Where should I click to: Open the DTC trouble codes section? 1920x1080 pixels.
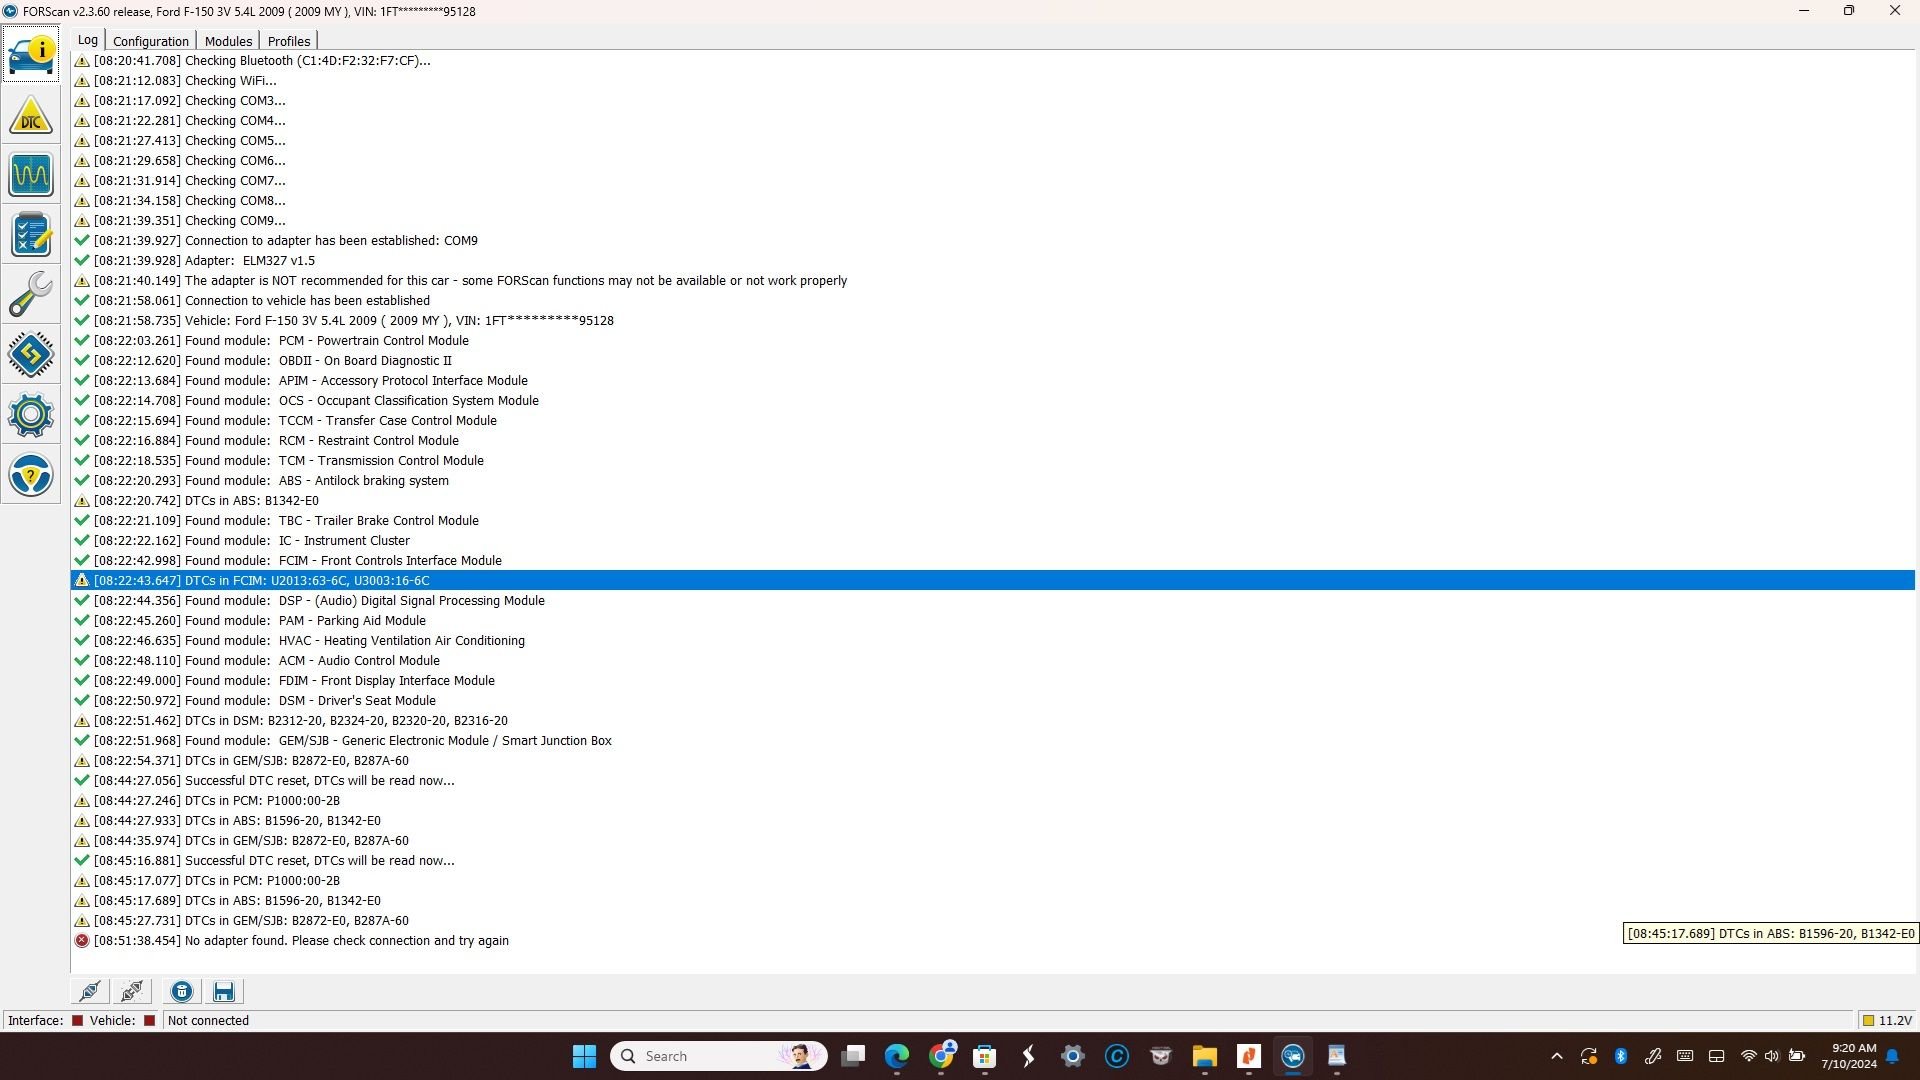pyautogui.click(x=31, y=116)
